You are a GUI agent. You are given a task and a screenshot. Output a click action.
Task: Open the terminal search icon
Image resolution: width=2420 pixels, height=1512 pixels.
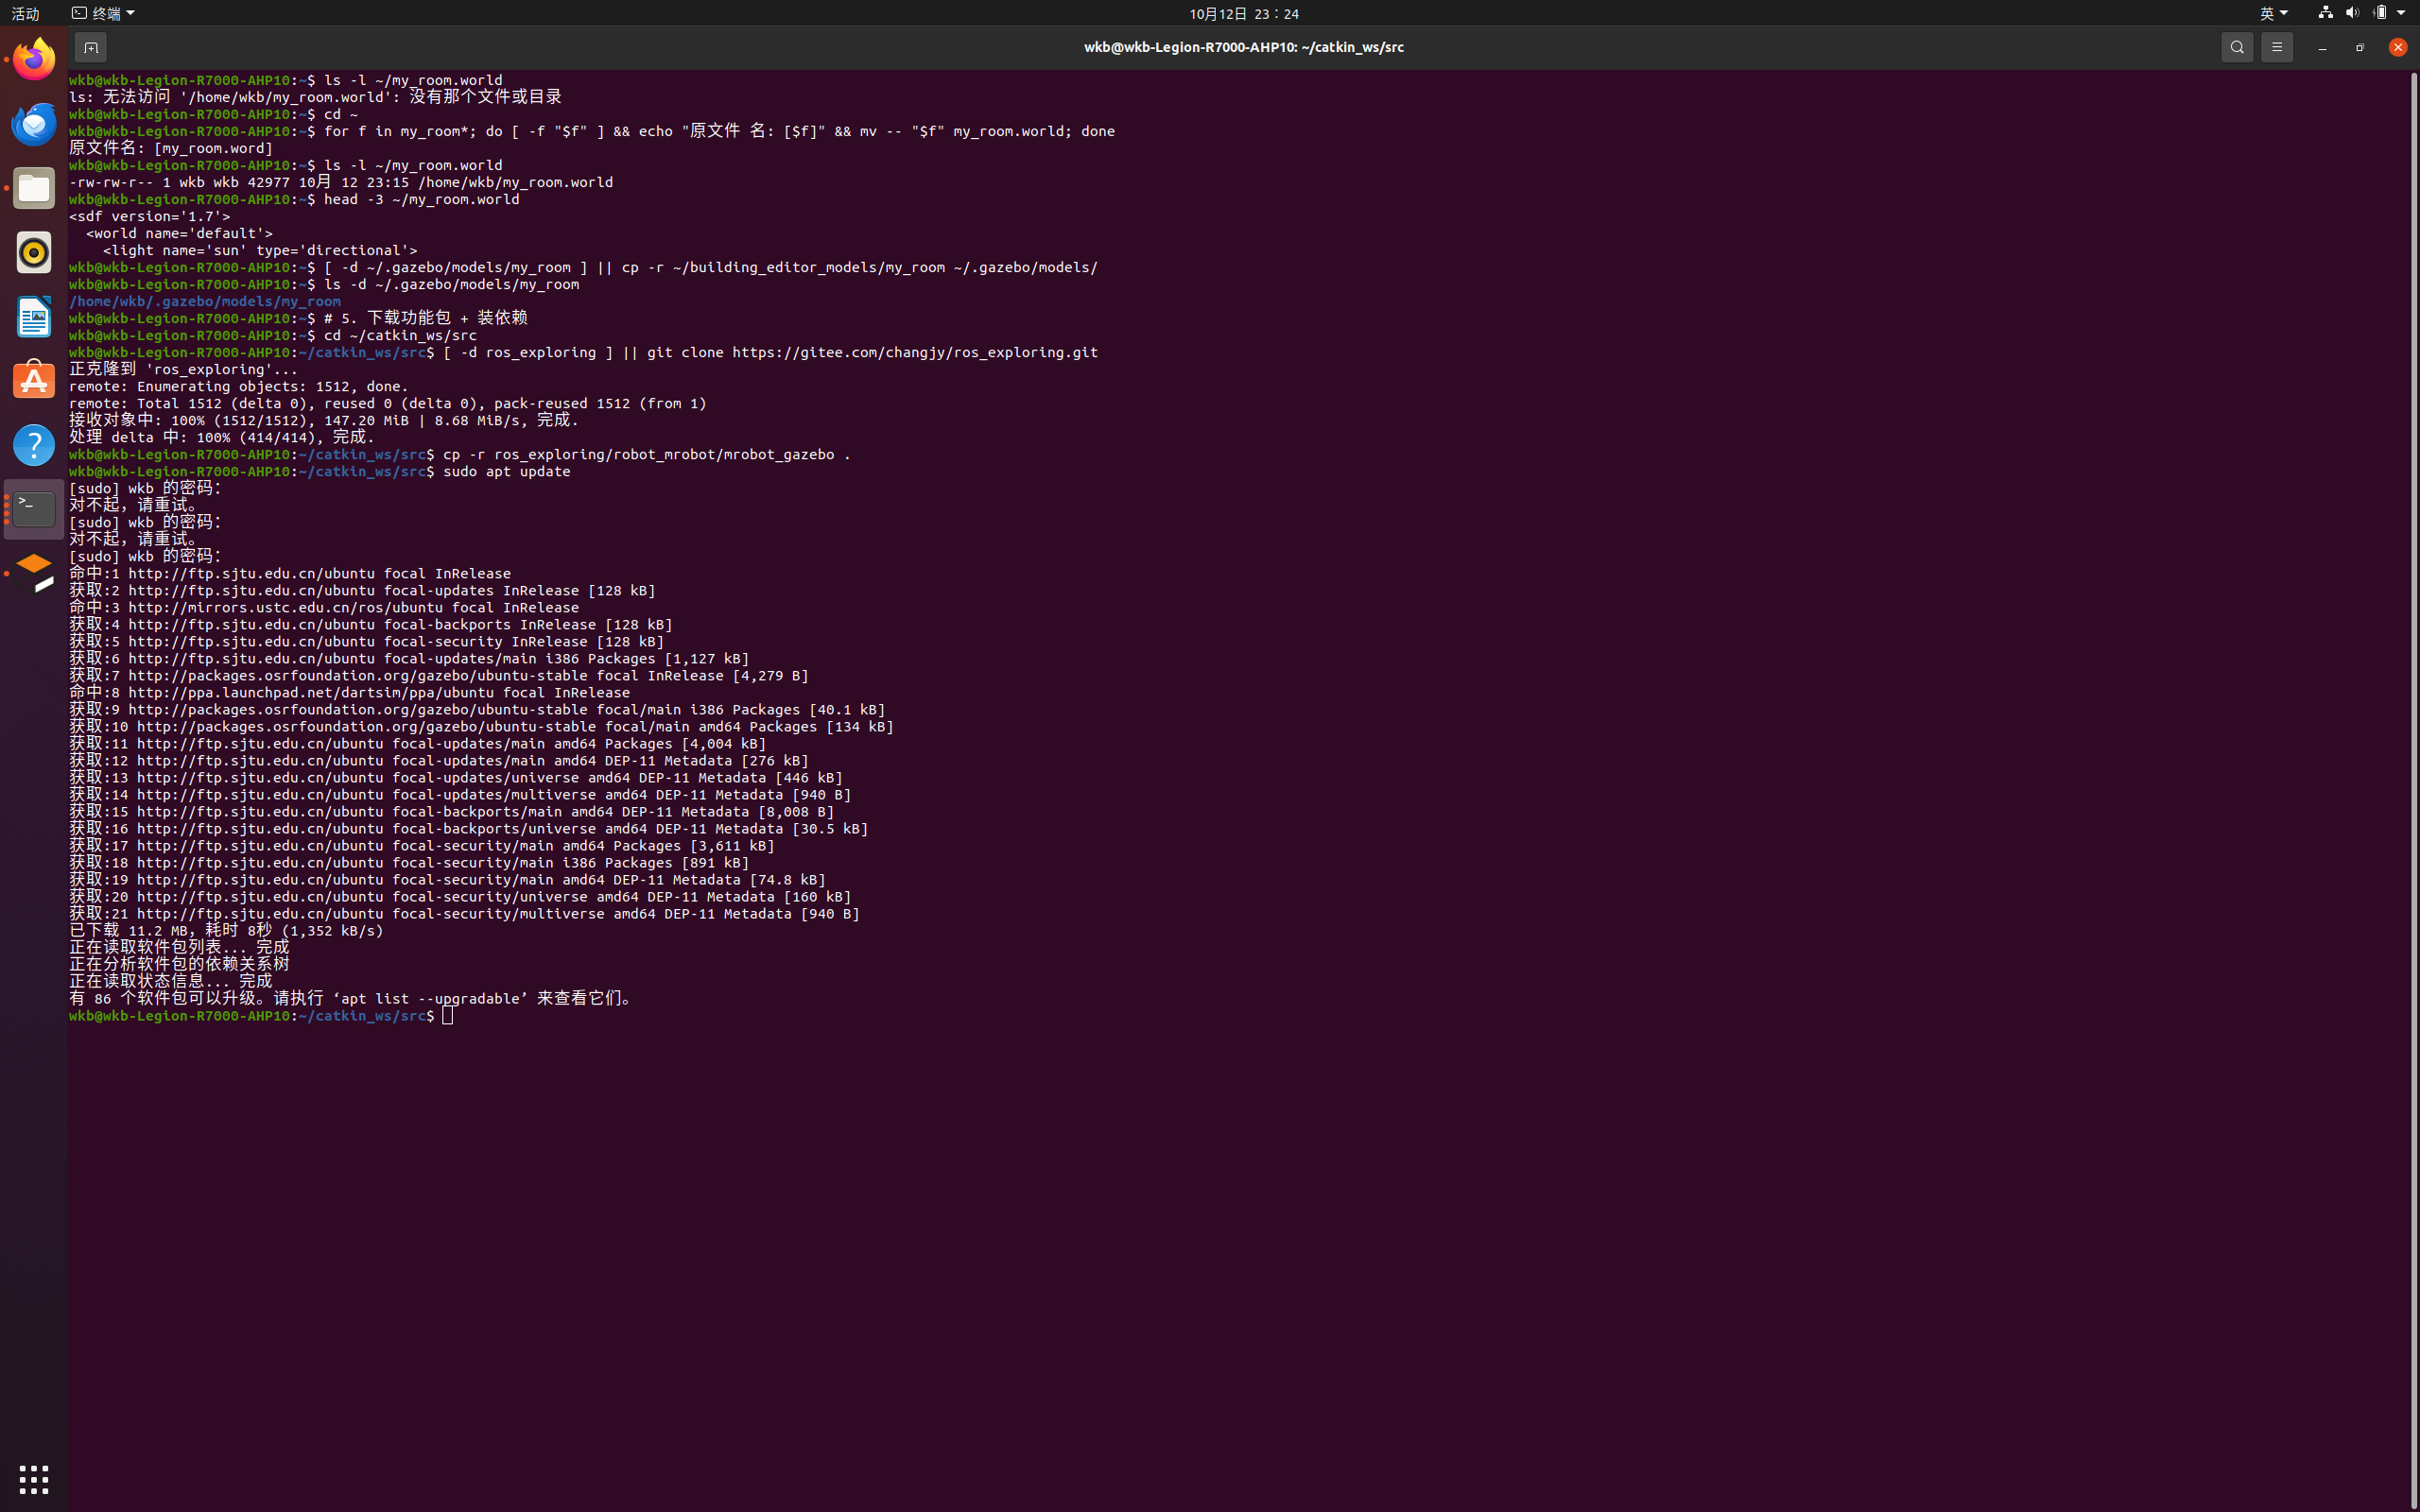coord(2237,47)
